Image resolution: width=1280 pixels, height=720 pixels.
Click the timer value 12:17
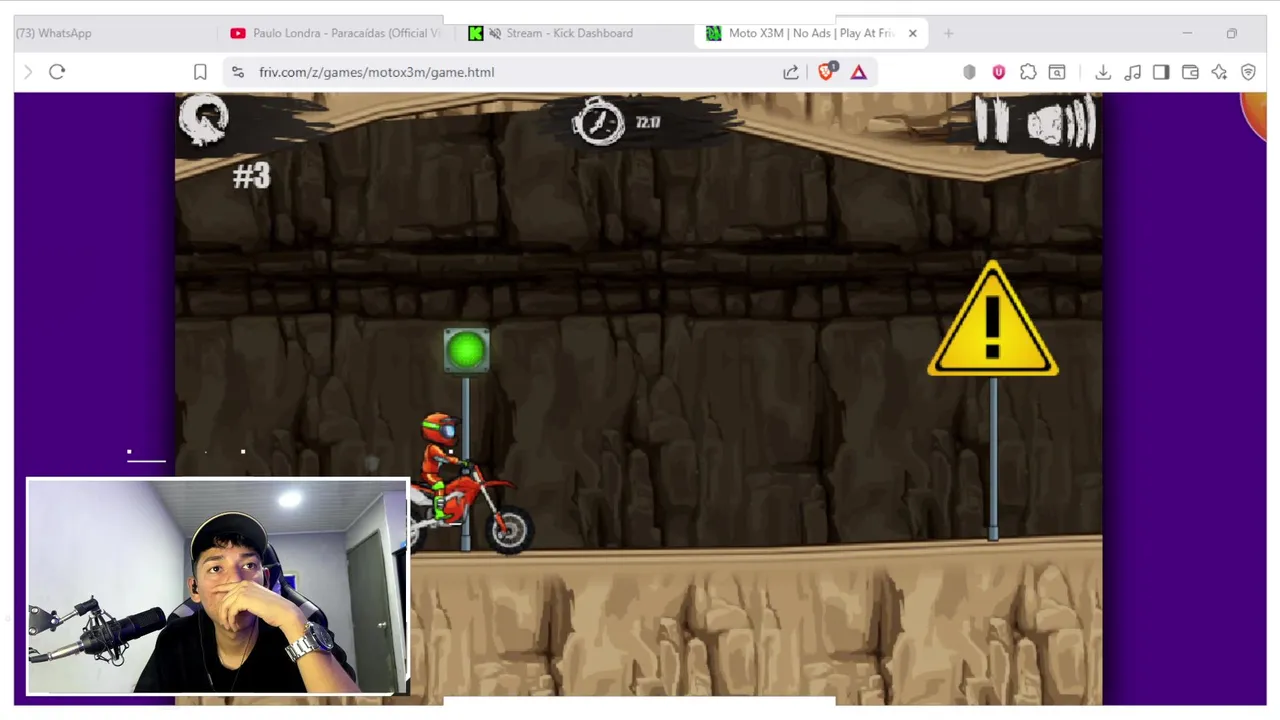[x=647, y=122]
